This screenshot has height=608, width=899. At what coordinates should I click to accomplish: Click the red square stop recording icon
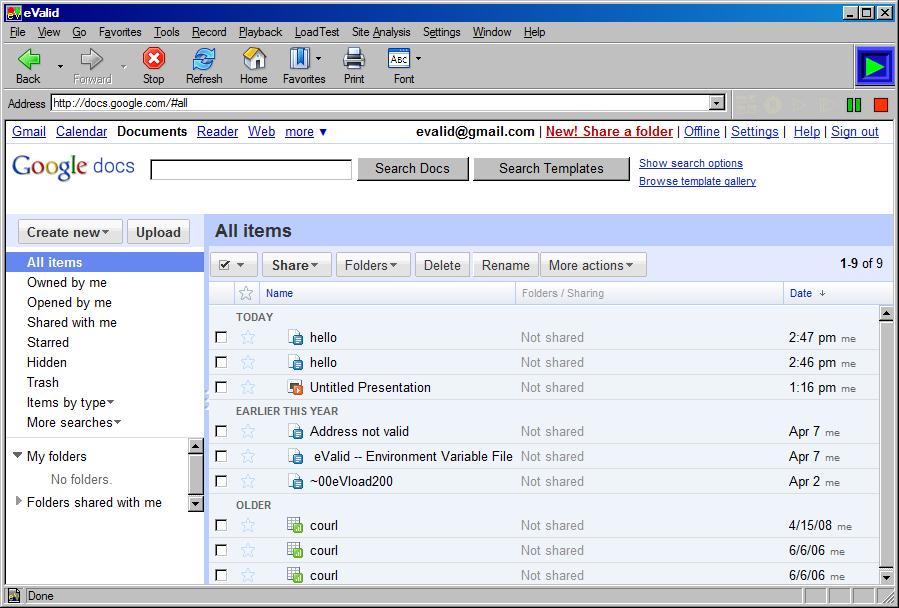(x=881, y=105)
